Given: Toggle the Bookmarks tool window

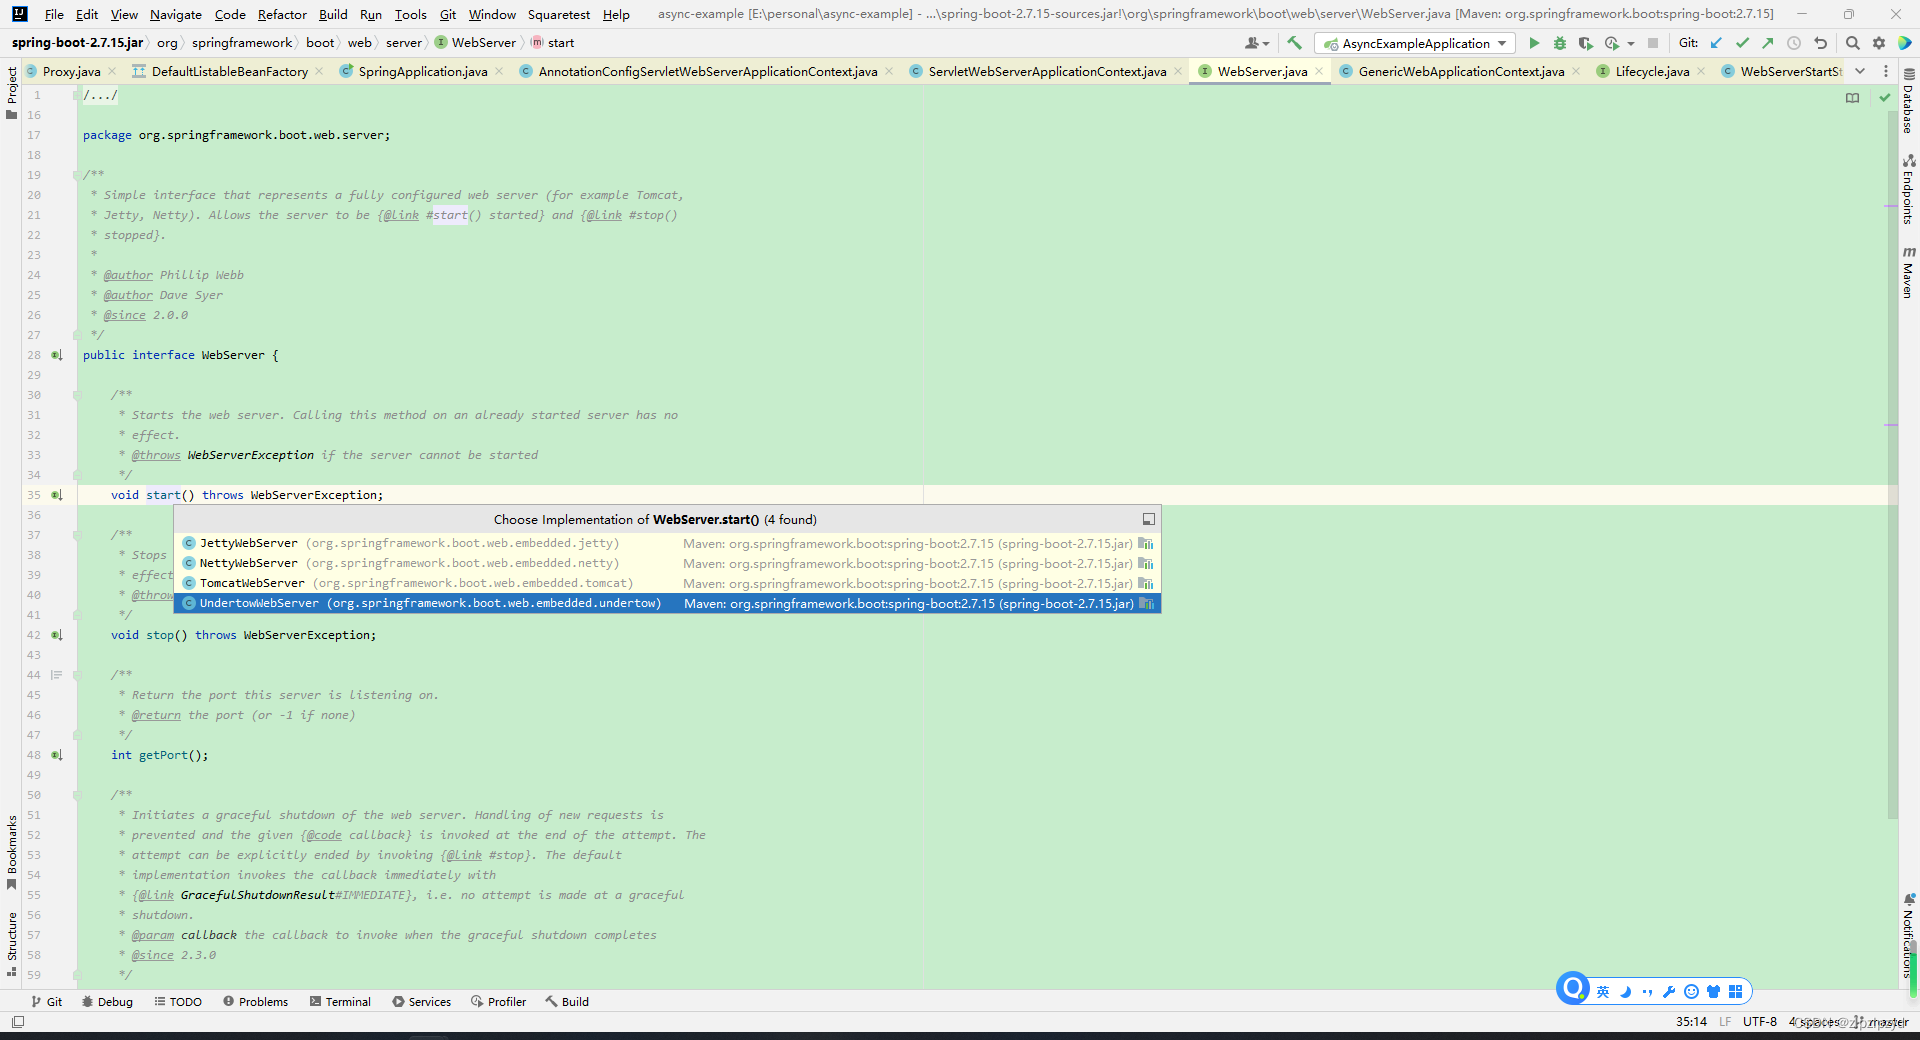Looking at the screenshot, I should click(x=12, y=852).
